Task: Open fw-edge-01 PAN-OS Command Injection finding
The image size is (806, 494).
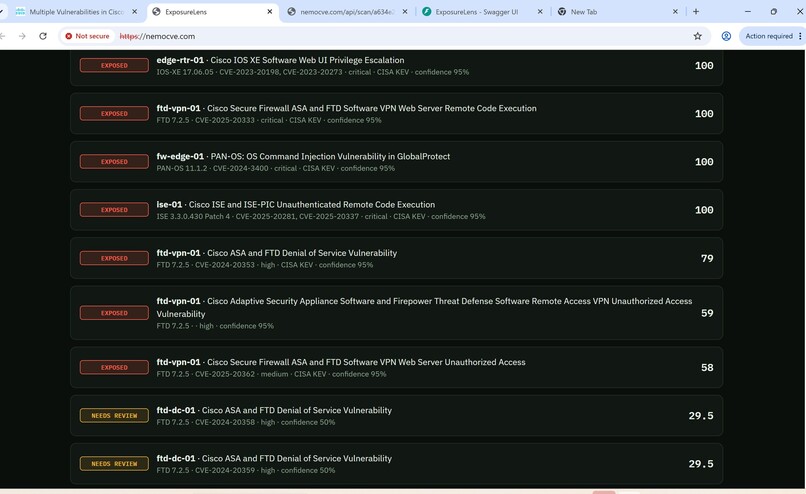Action: pos(396,161)
